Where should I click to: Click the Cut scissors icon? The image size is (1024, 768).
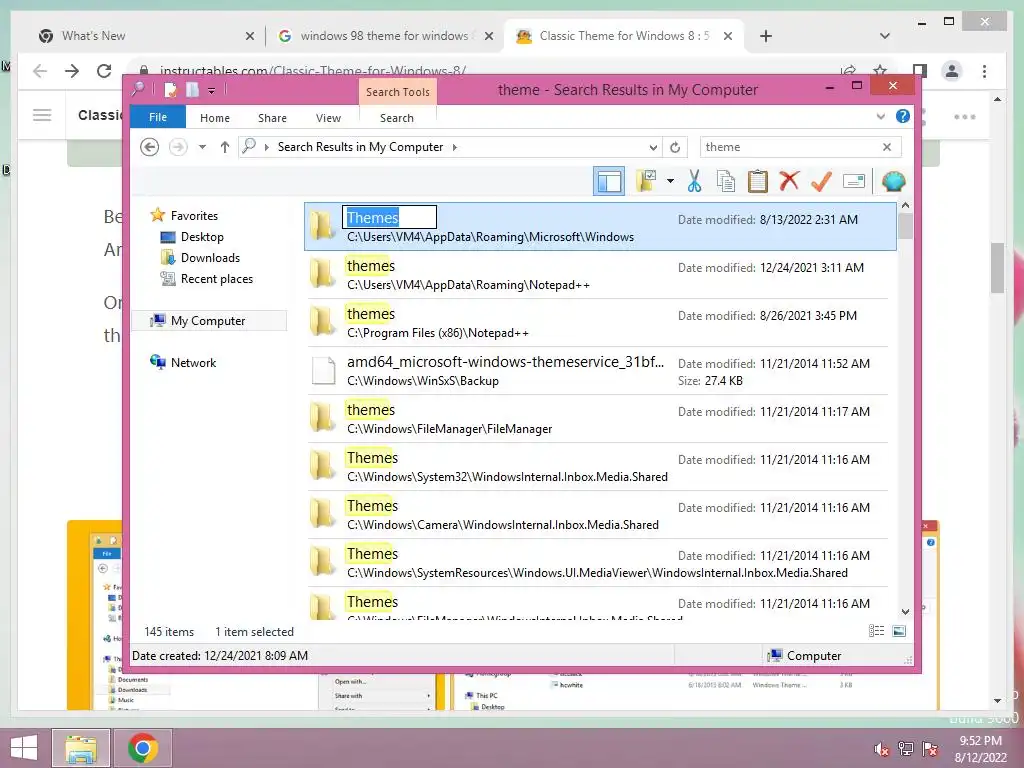[x=694, y=181]
